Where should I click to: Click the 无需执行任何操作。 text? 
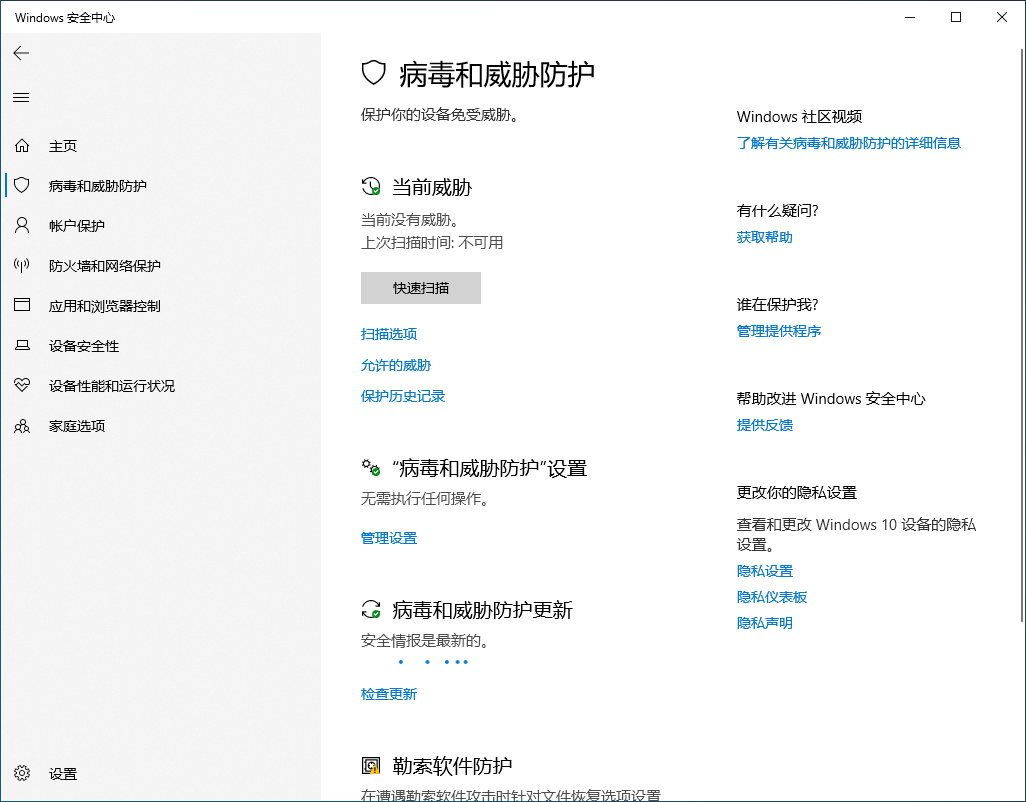coord(425,498)
